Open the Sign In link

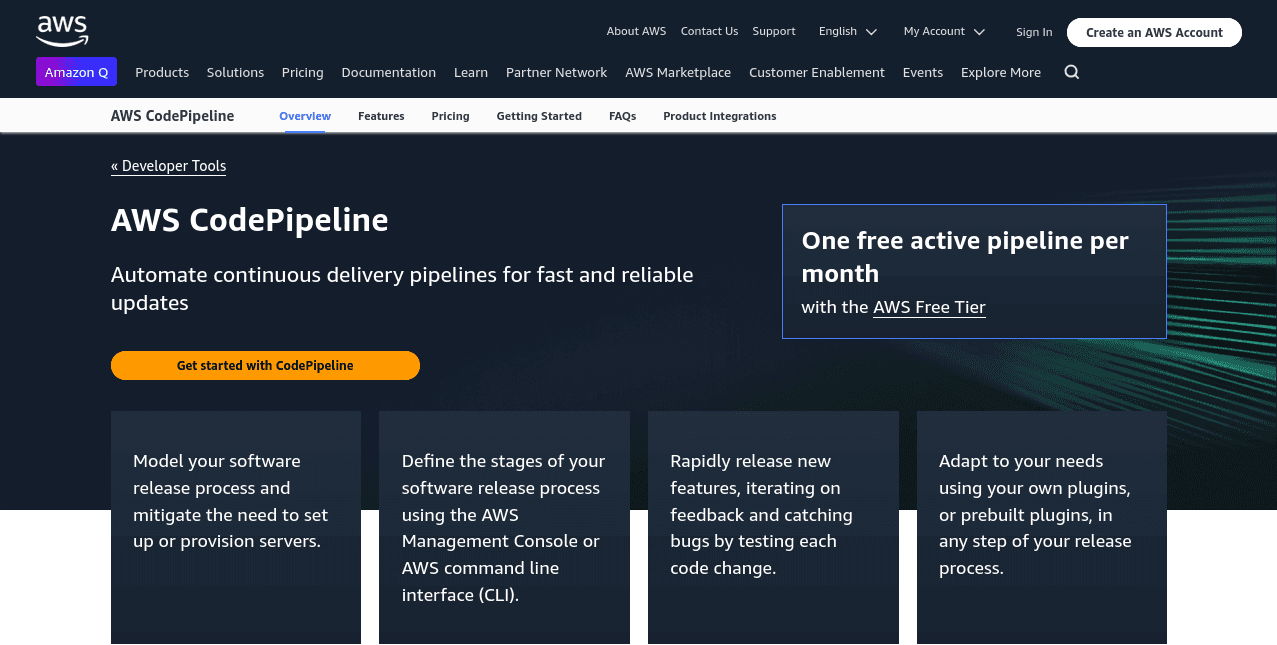tap(1034, 32)
